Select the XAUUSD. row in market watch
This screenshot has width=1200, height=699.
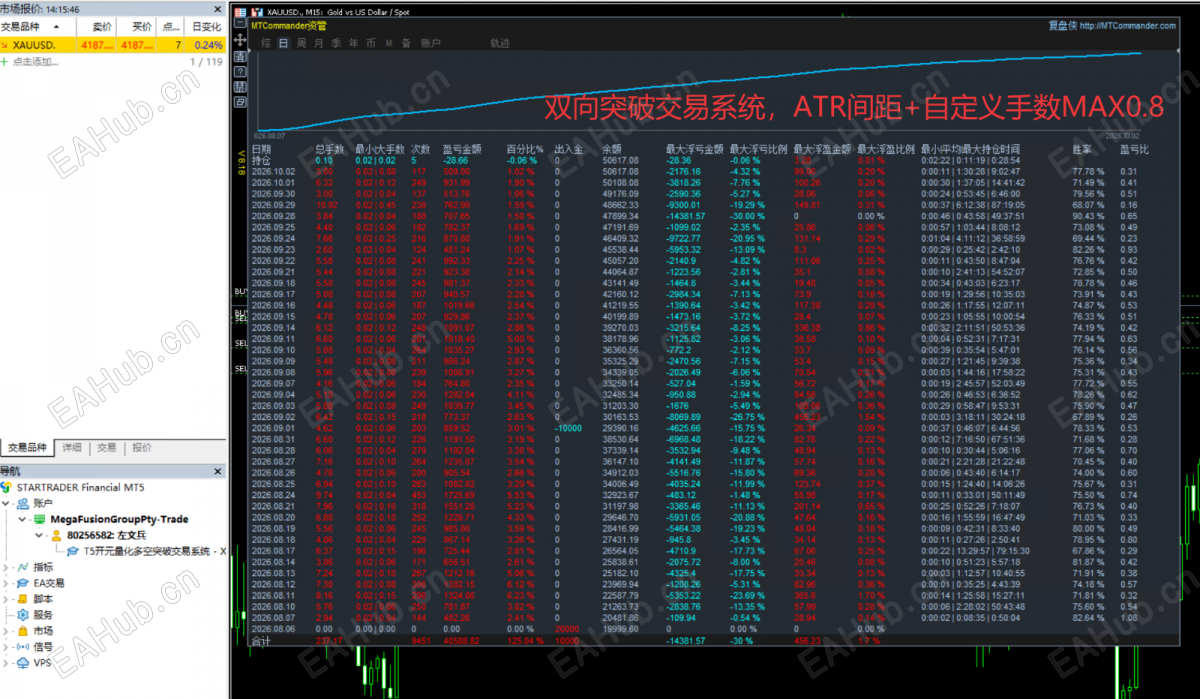pyautogui.click(x=114, y=45)
